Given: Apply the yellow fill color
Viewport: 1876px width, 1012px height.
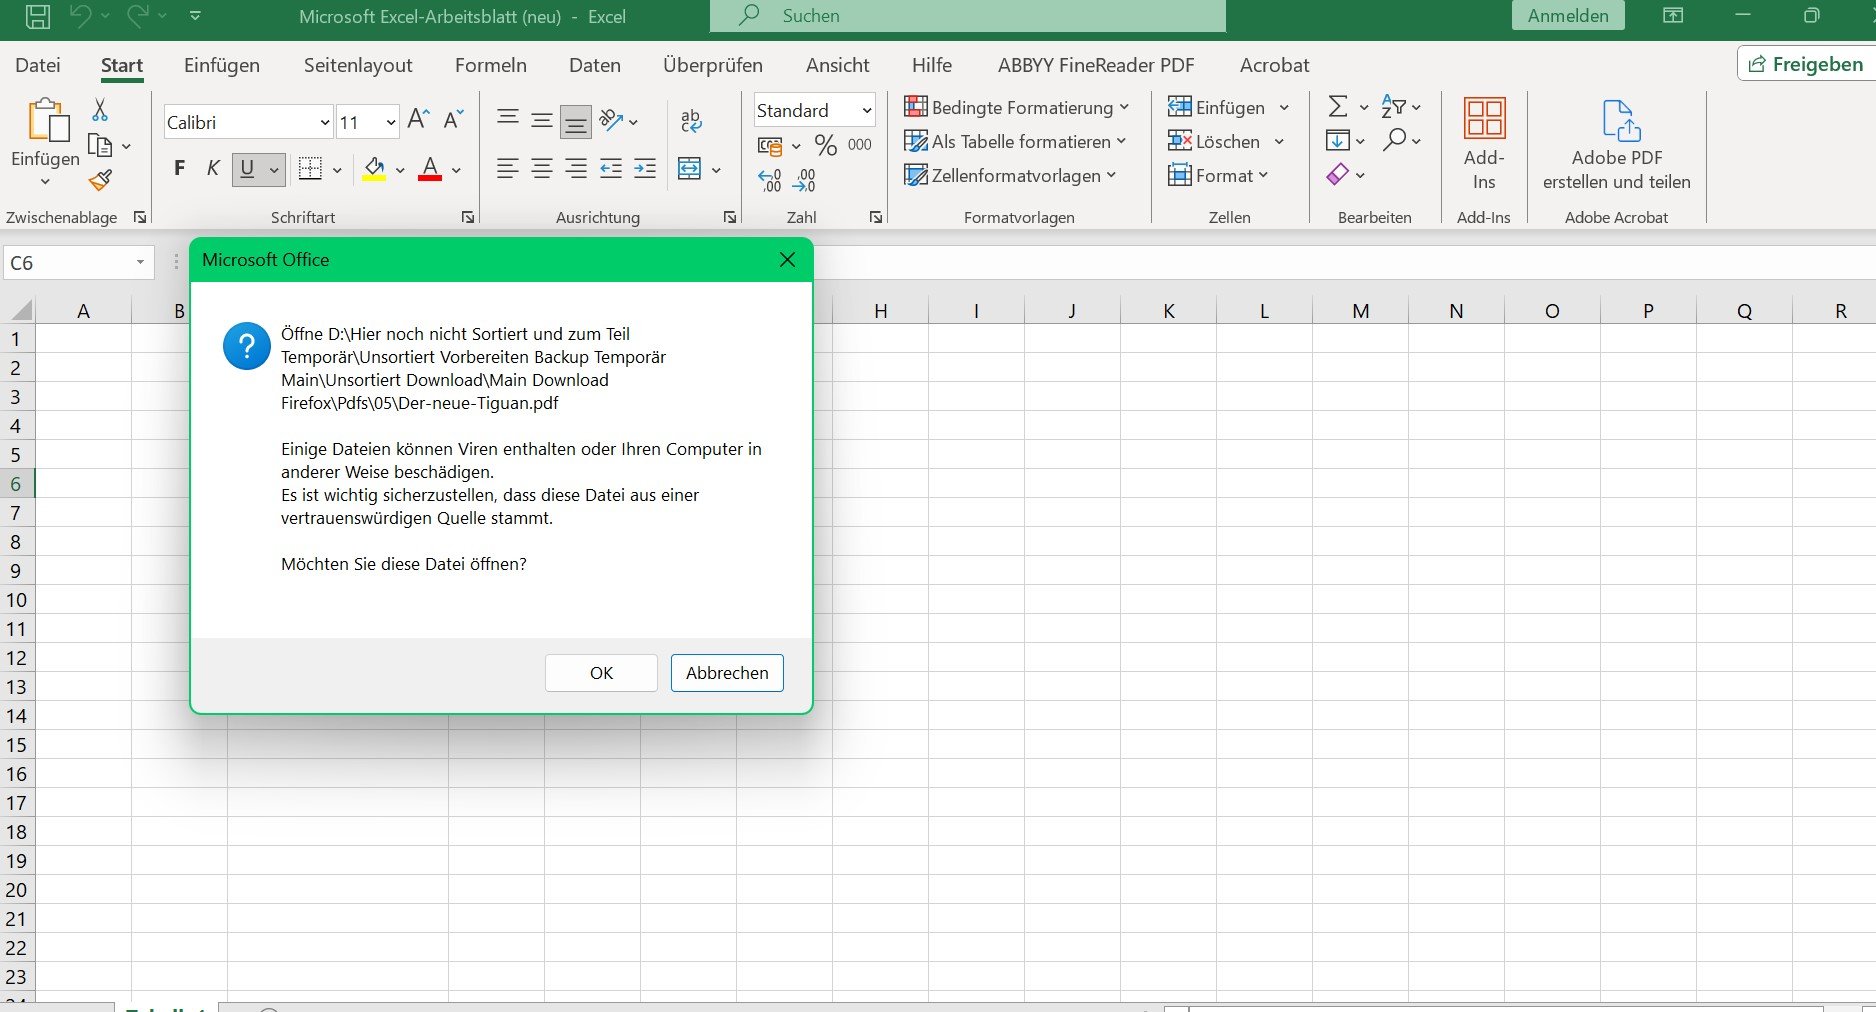Looking at the screenshot, I should (x=374, y=168).
